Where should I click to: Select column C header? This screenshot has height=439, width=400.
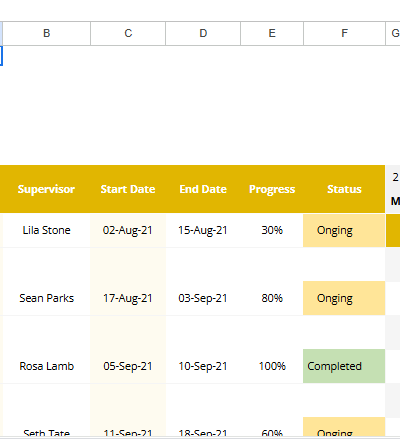click(128, 33)
